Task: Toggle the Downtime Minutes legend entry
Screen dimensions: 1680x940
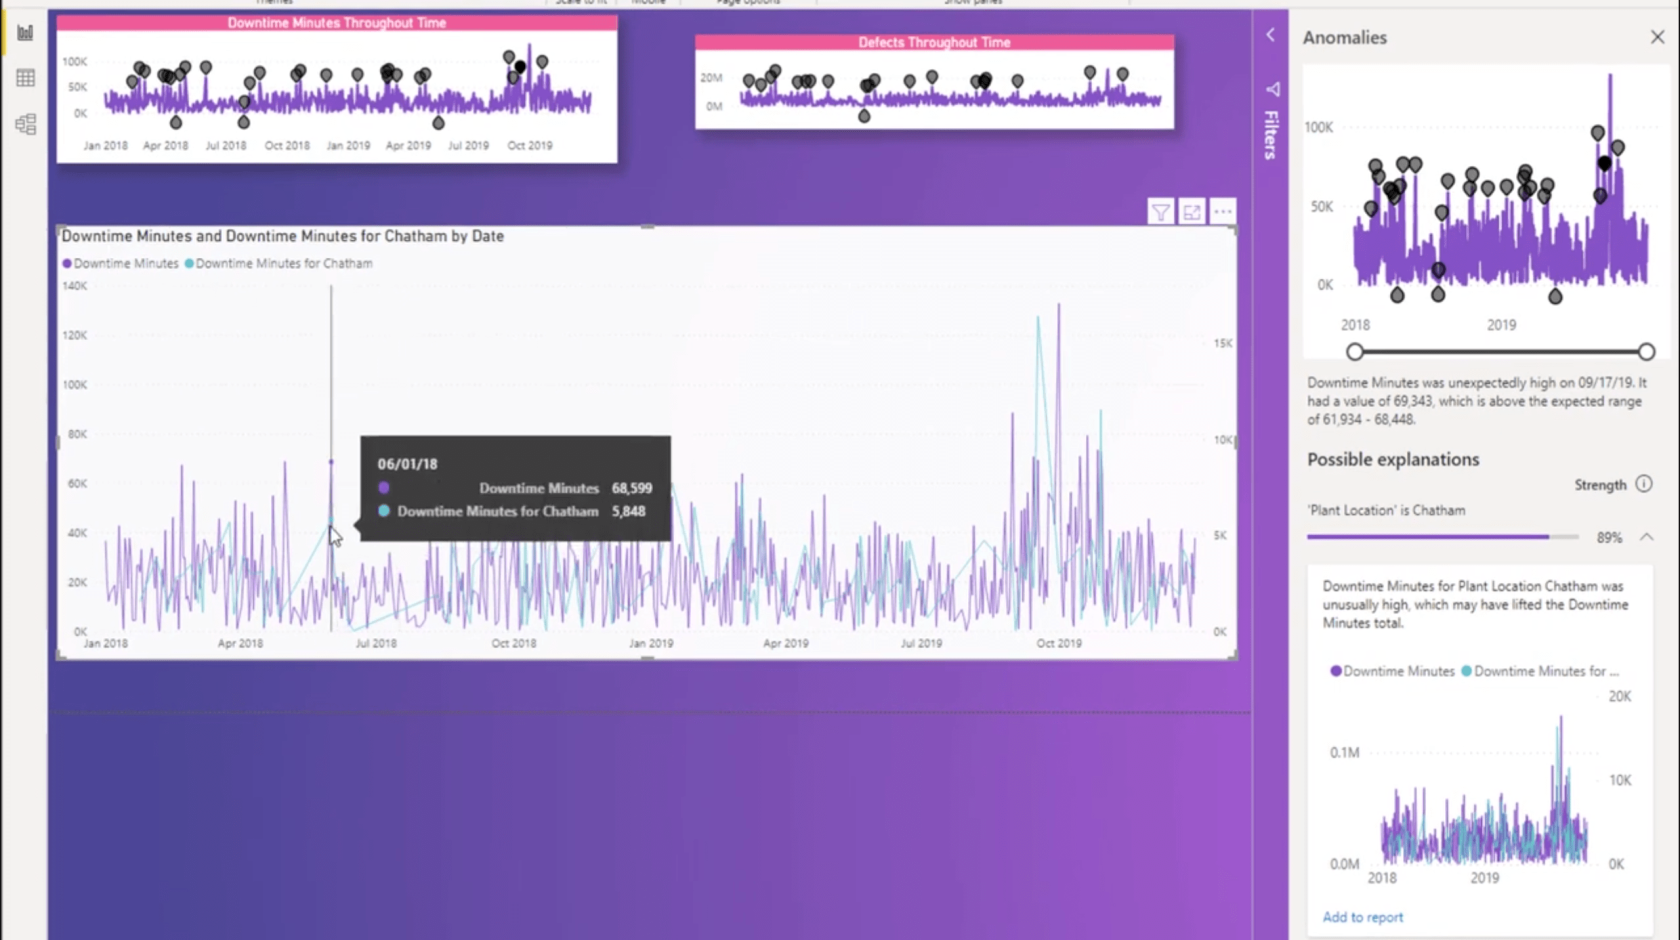Action: [x=120, y=264]
